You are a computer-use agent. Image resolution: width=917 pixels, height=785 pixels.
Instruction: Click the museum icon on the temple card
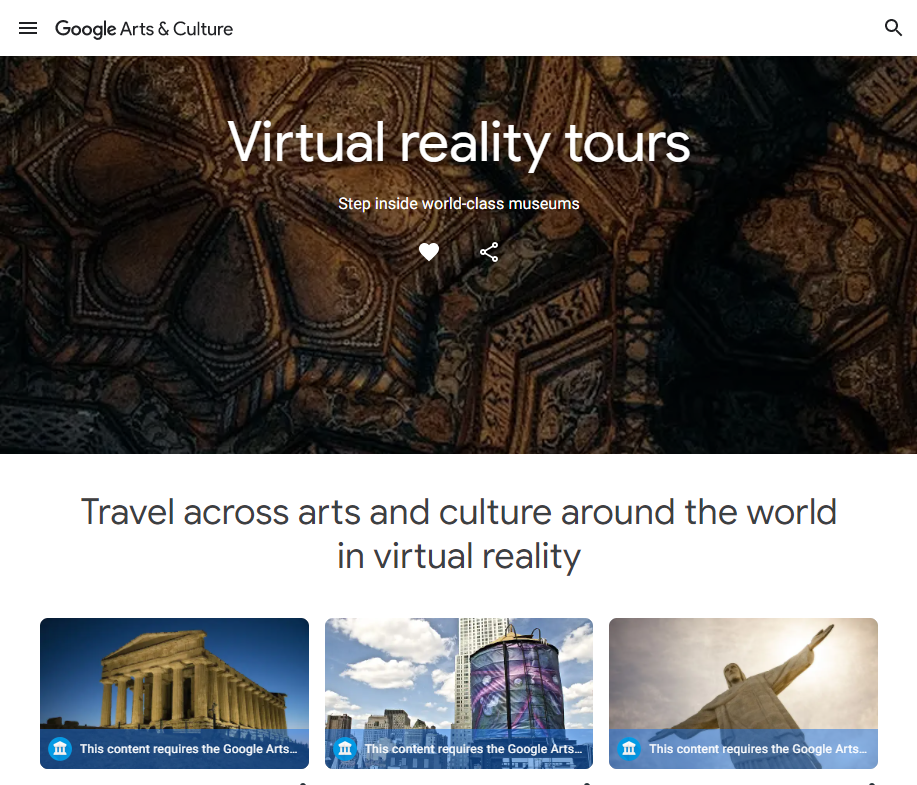point(60,749)
